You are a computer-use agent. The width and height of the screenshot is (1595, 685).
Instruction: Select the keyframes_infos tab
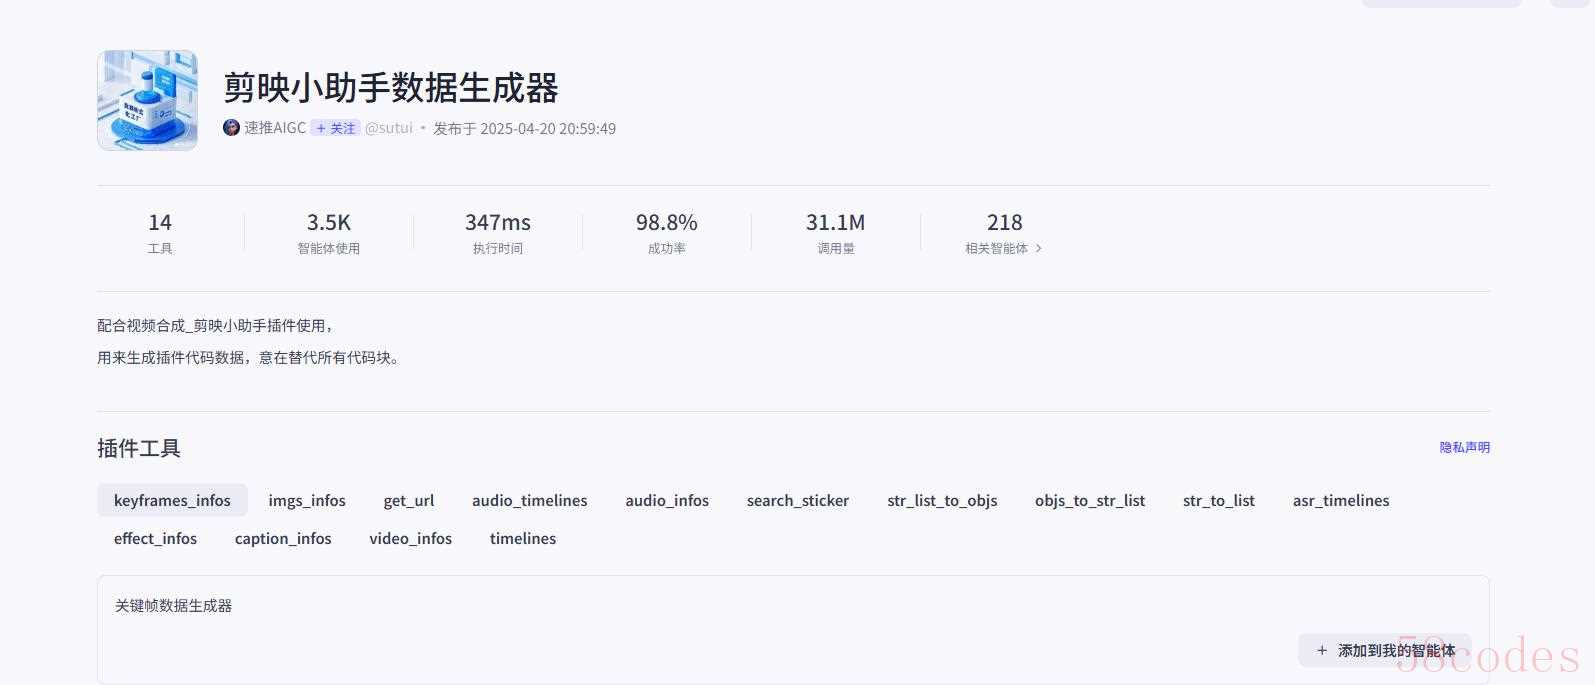(x=172, y=501)
